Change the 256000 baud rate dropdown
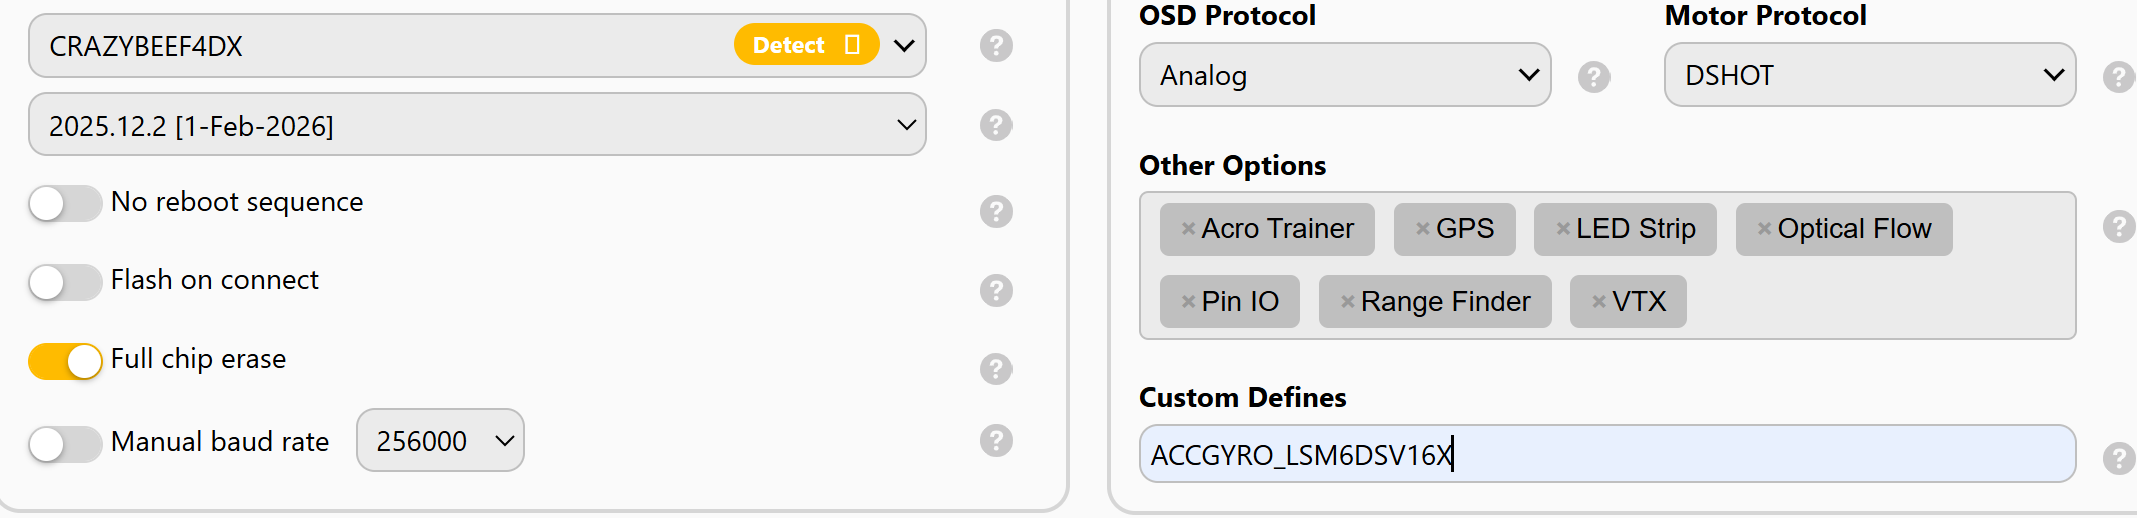This screenshot has width=2137, height=518. (x=440, y=440)
